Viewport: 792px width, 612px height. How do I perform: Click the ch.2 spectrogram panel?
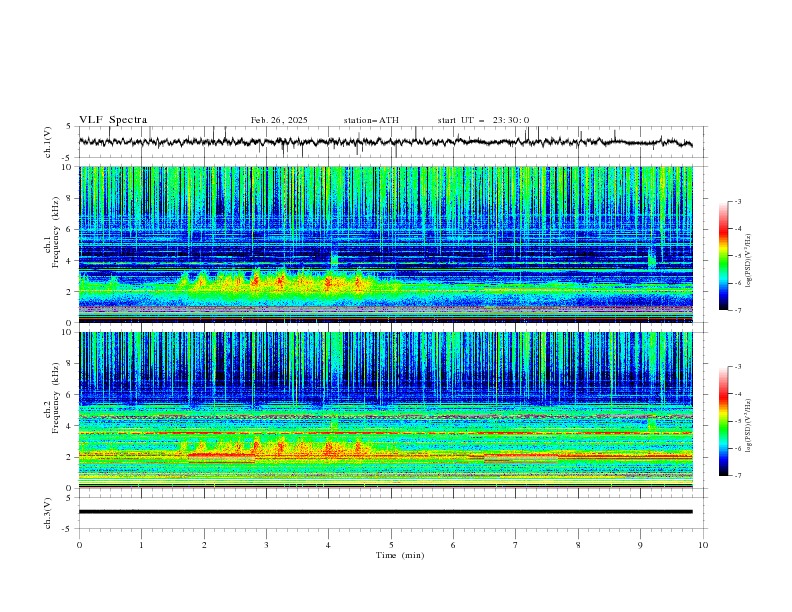[386, 410]
